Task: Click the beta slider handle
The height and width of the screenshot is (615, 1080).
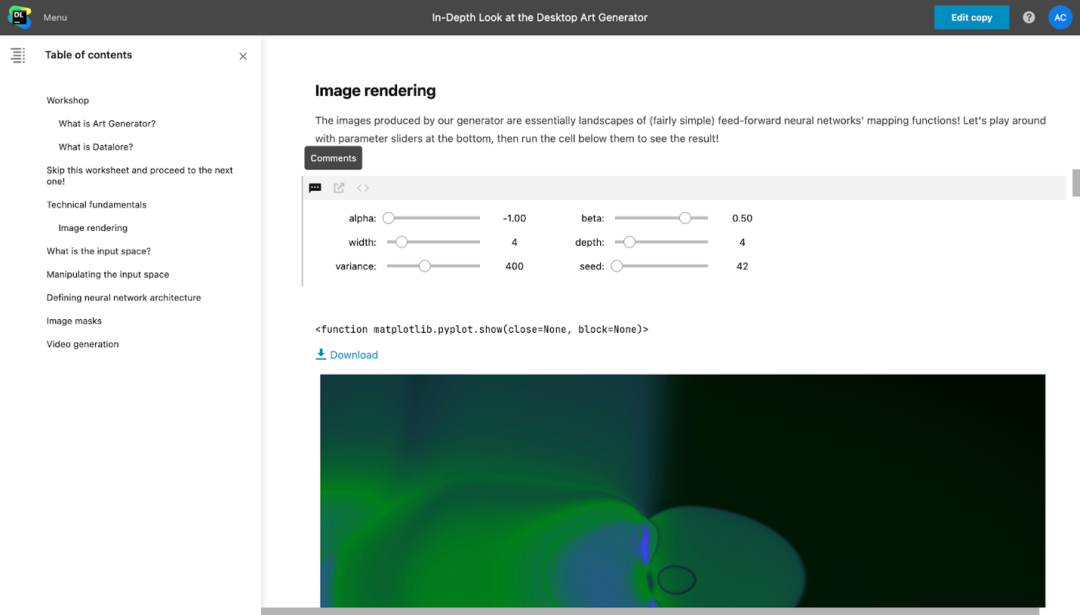Action: click(x=685, y=218)
